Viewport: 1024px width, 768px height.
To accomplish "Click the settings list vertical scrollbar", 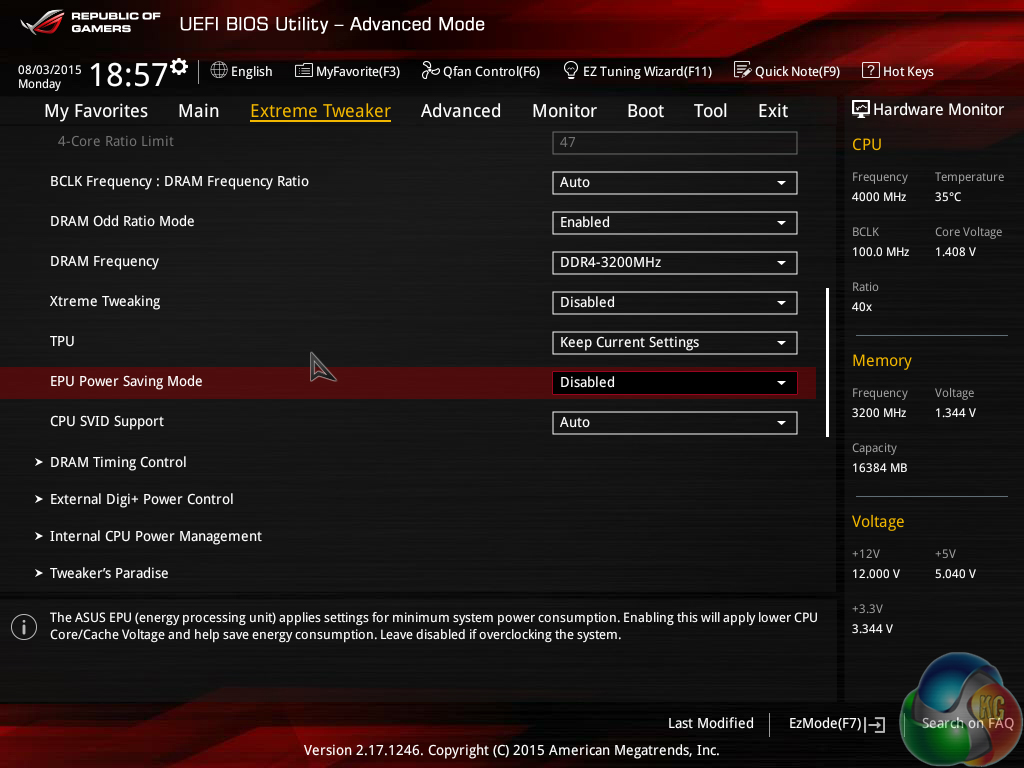I will (827, 362).
